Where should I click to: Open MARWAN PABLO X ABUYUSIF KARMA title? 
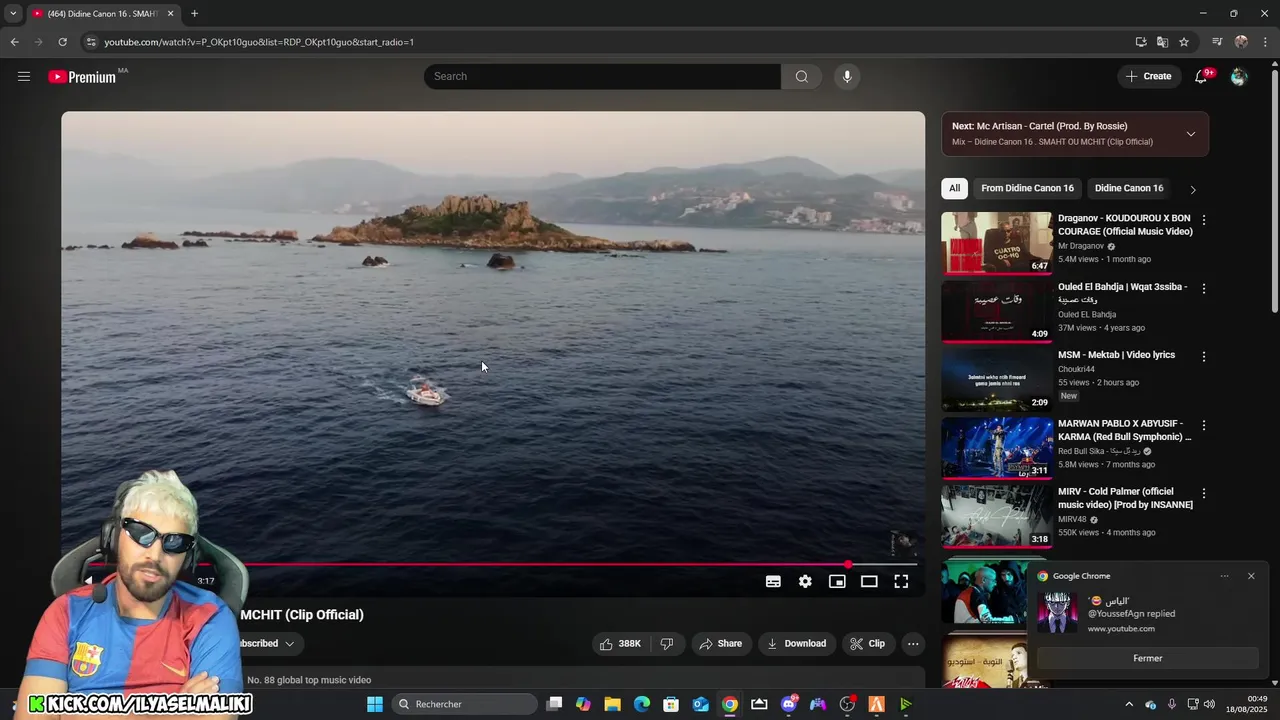(x=1125, y=430)
